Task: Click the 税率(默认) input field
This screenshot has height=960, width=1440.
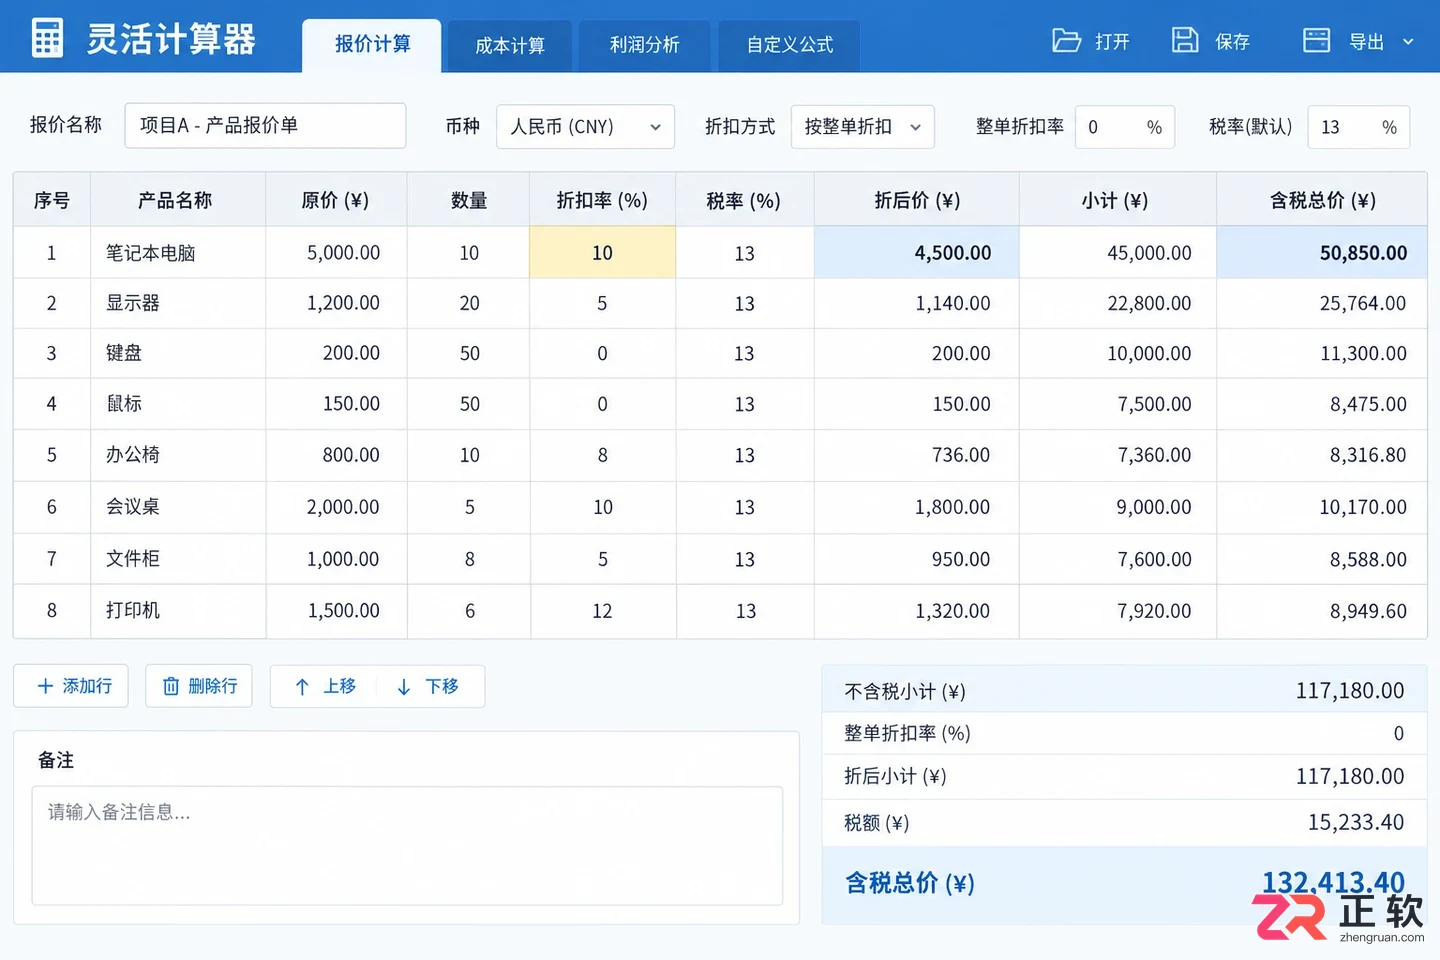Action: (x=1358, y=127)
